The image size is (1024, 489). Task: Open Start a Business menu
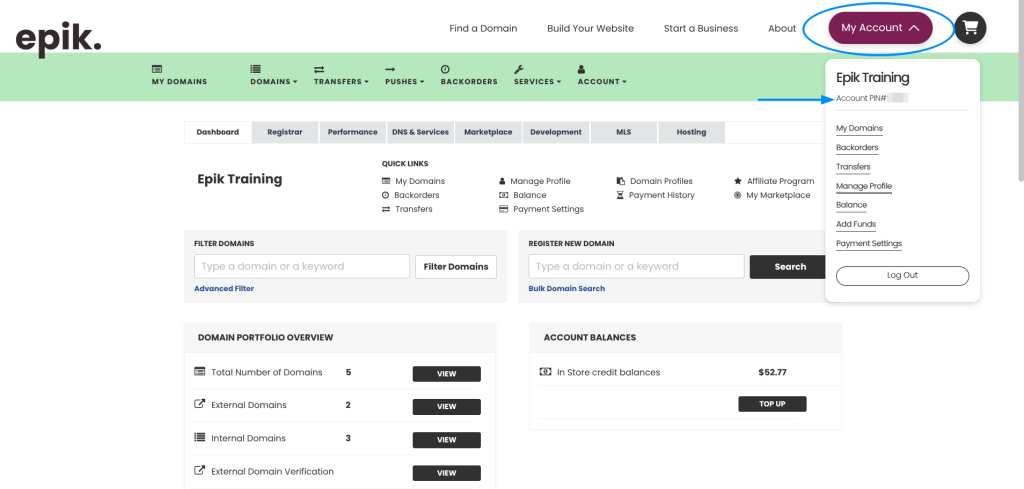pyautogui.click(x=701, y=28)
